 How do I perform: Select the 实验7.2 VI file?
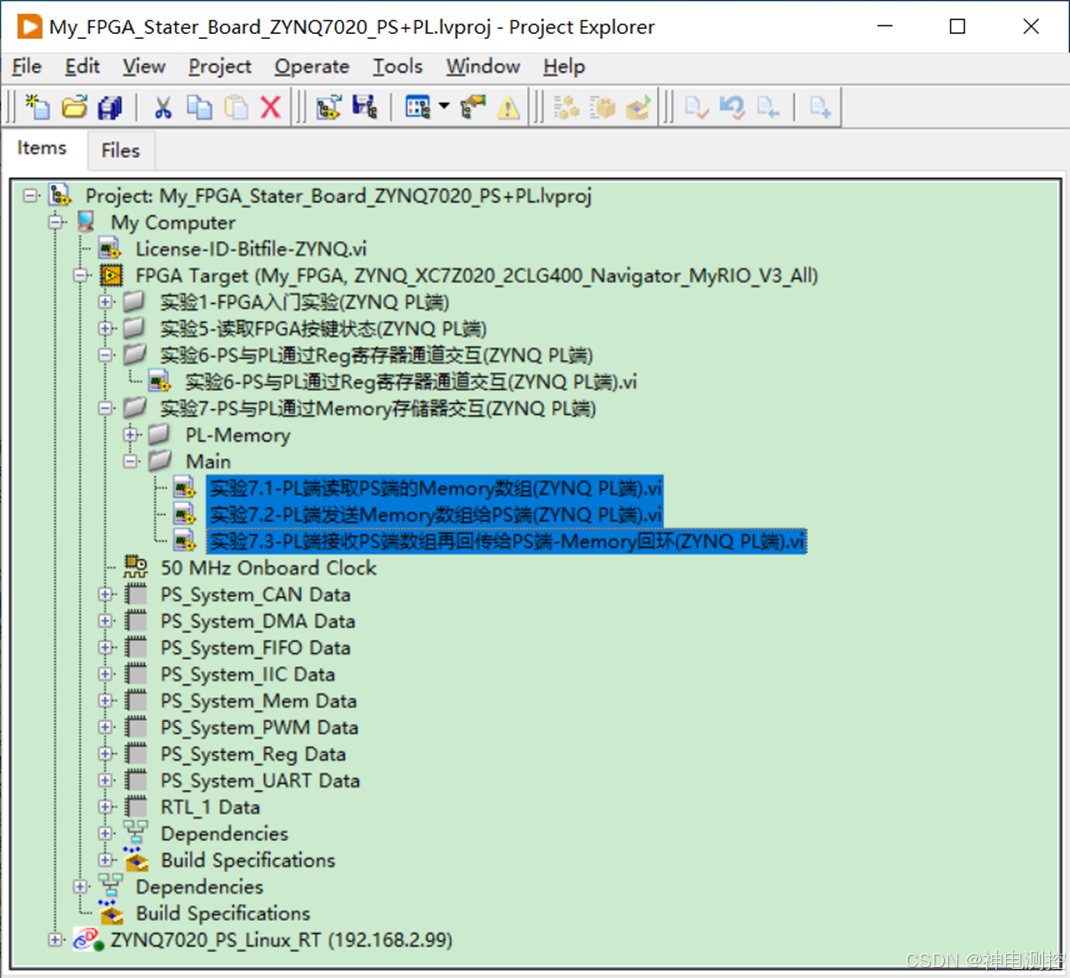coord(435,515)
